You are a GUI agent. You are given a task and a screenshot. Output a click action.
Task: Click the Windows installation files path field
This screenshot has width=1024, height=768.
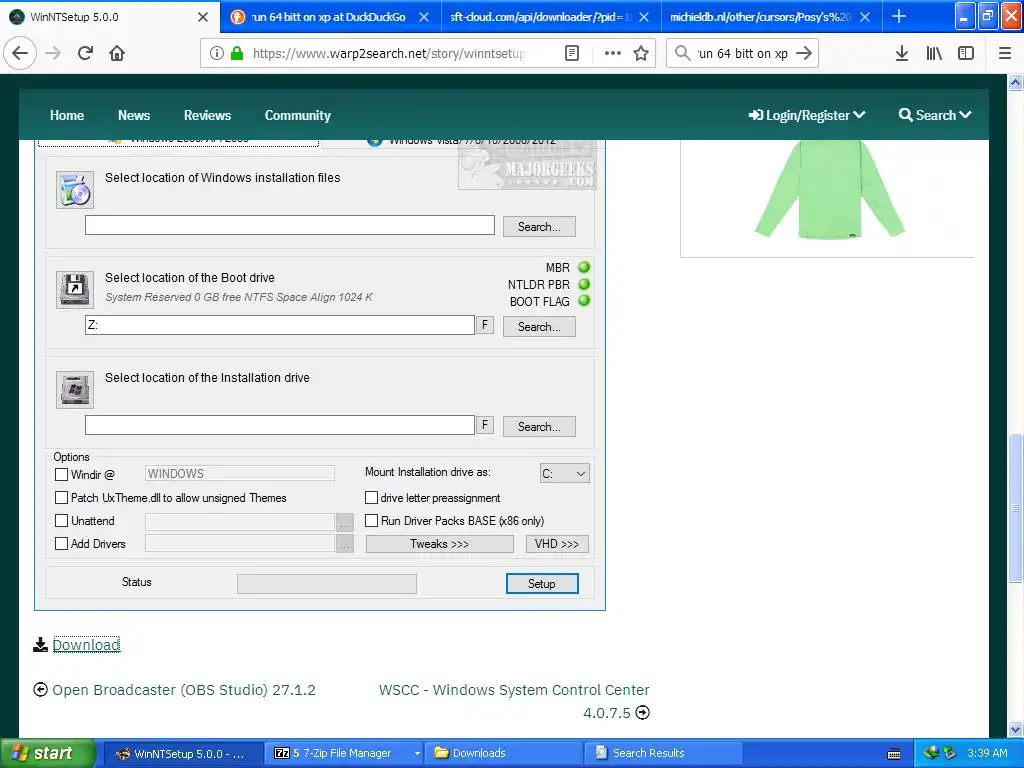click(x=289, y=225)
